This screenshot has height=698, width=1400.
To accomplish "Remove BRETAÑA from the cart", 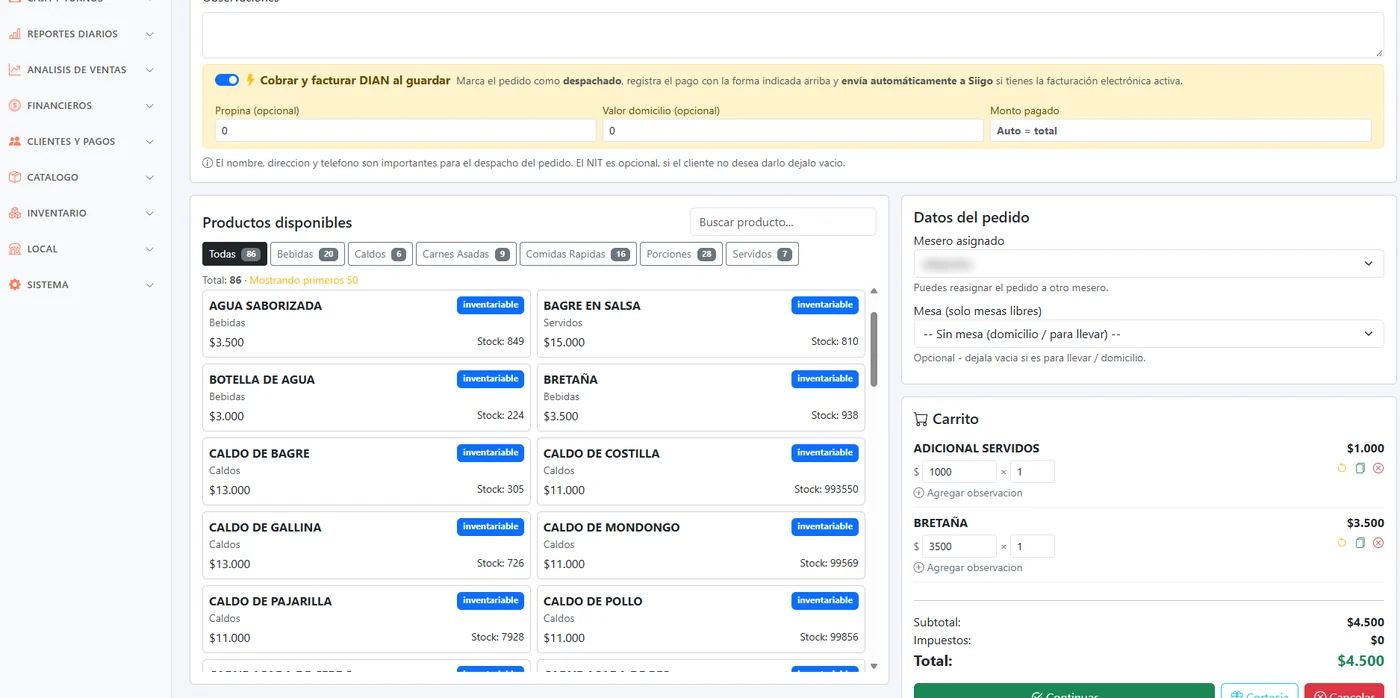I will (x=1378, y=543).
